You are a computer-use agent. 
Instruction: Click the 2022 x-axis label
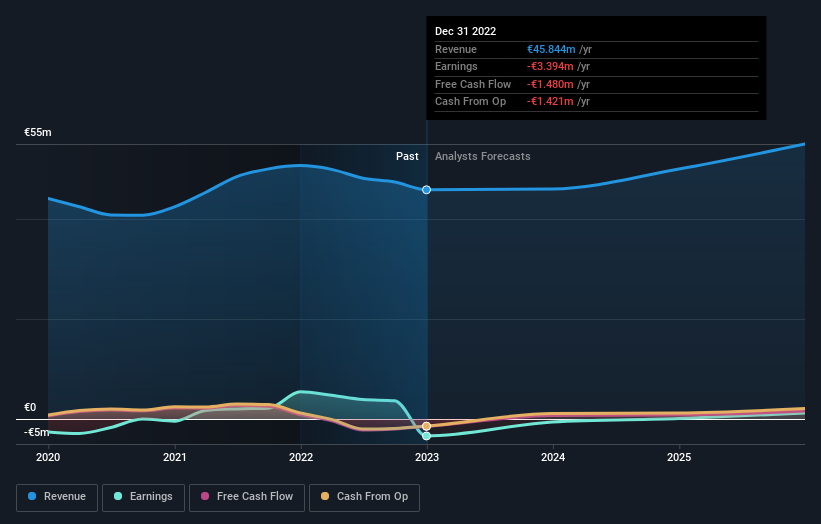coord(301,457)
